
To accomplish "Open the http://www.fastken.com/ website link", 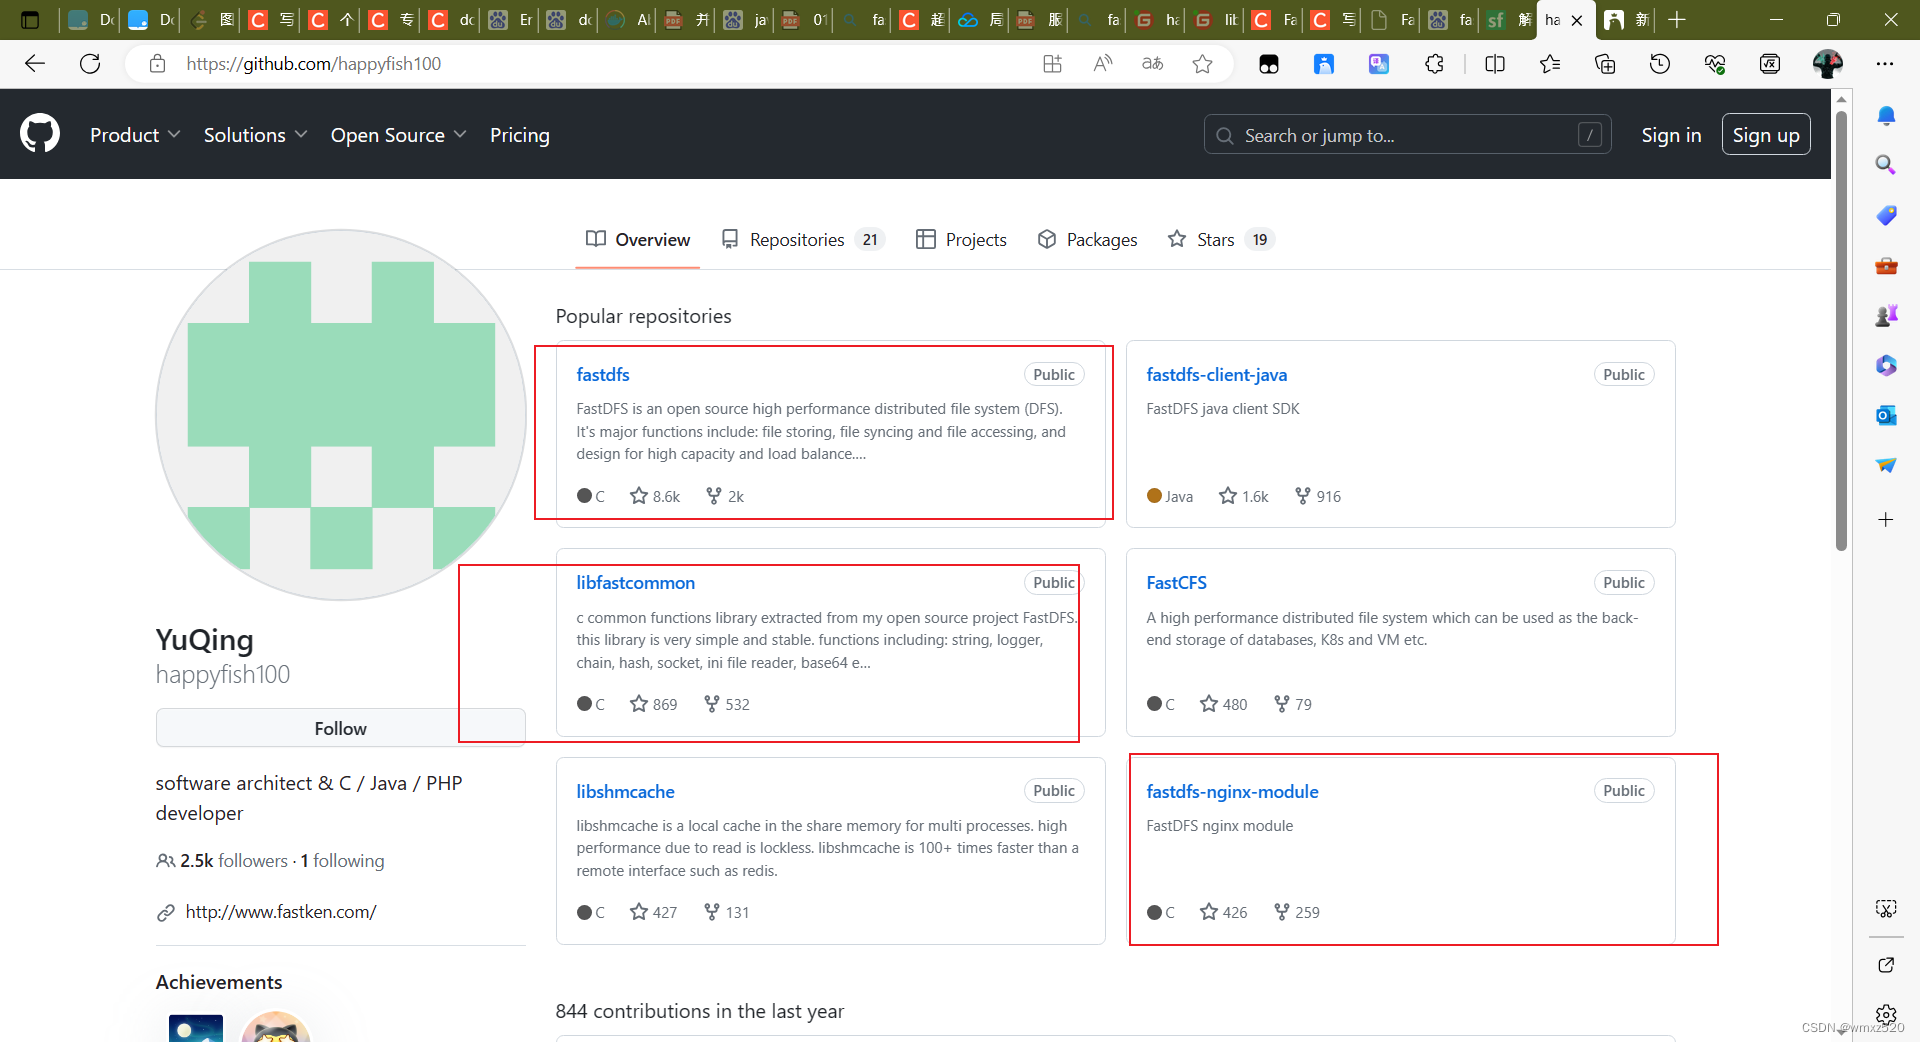I will click(281, 912).
